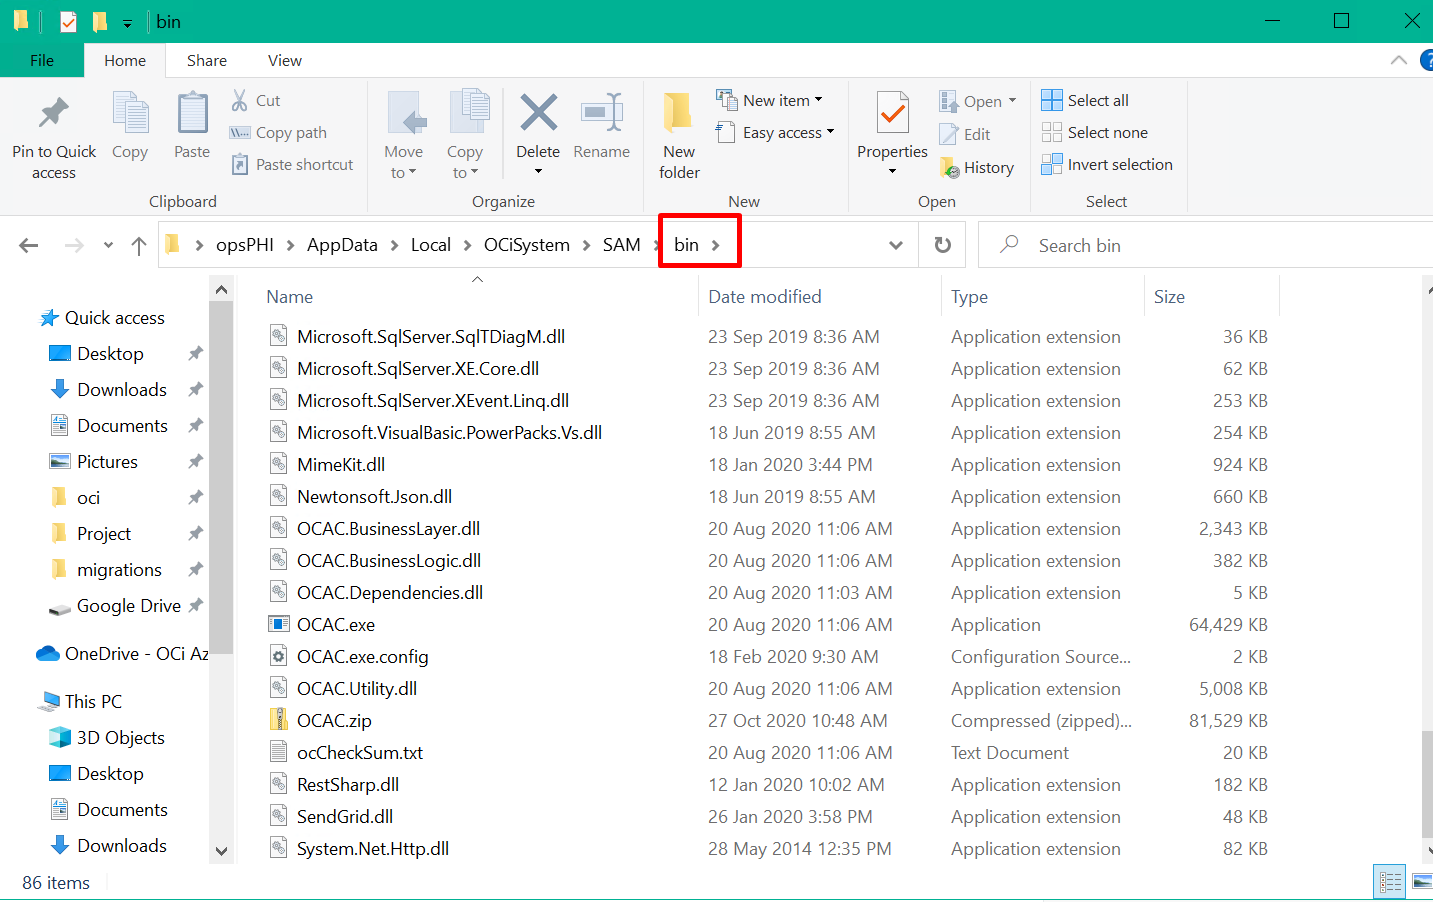Create a New folder
Screen dimensions: 1433x902
pyautogui.click(x=679, y=136)
